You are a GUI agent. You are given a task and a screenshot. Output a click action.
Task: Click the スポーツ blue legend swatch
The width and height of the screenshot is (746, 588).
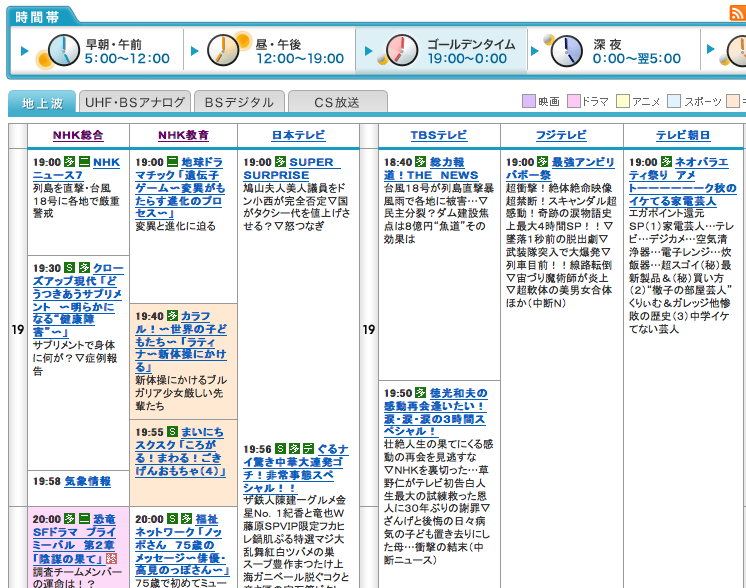pos(674,101)
